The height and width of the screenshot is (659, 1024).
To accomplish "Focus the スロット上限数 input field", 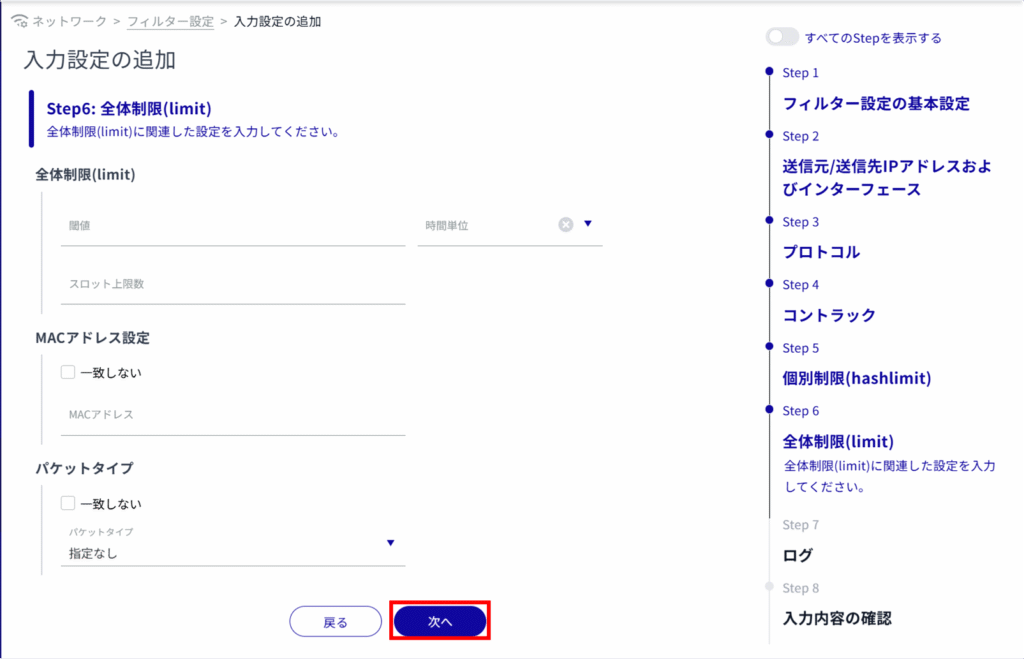I will (232, 285).
